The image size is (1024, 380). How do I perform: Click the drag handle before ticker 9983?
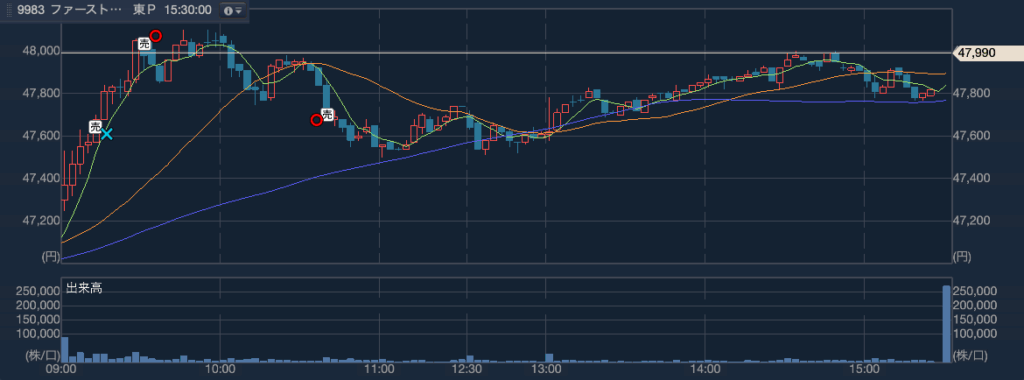coord(8,10)
